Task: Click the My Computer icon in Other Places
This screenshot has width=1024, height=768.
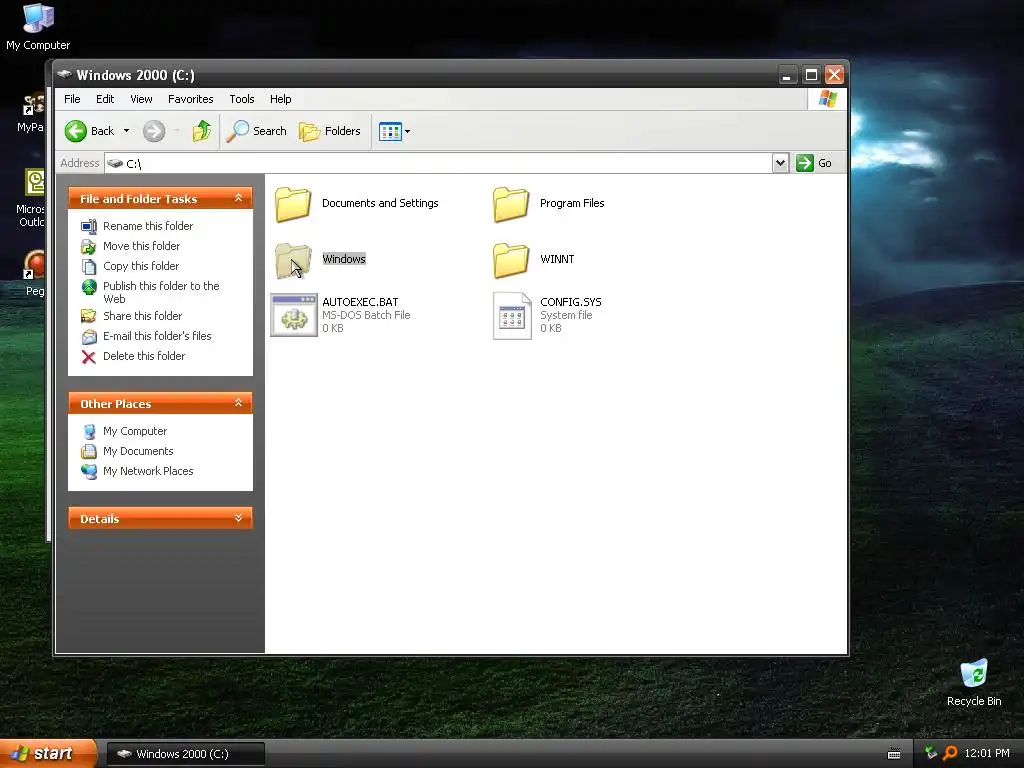Action: 89,432
